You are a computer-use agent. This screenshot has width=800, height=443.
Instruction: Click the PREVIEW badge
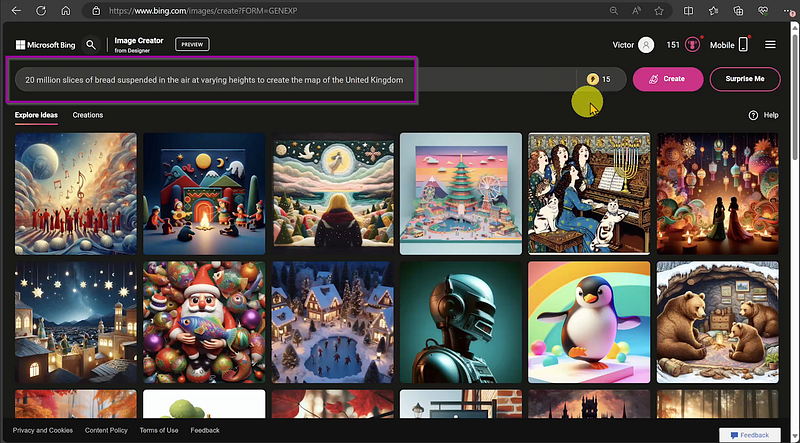pyautogui.click(x=192, y=44)
